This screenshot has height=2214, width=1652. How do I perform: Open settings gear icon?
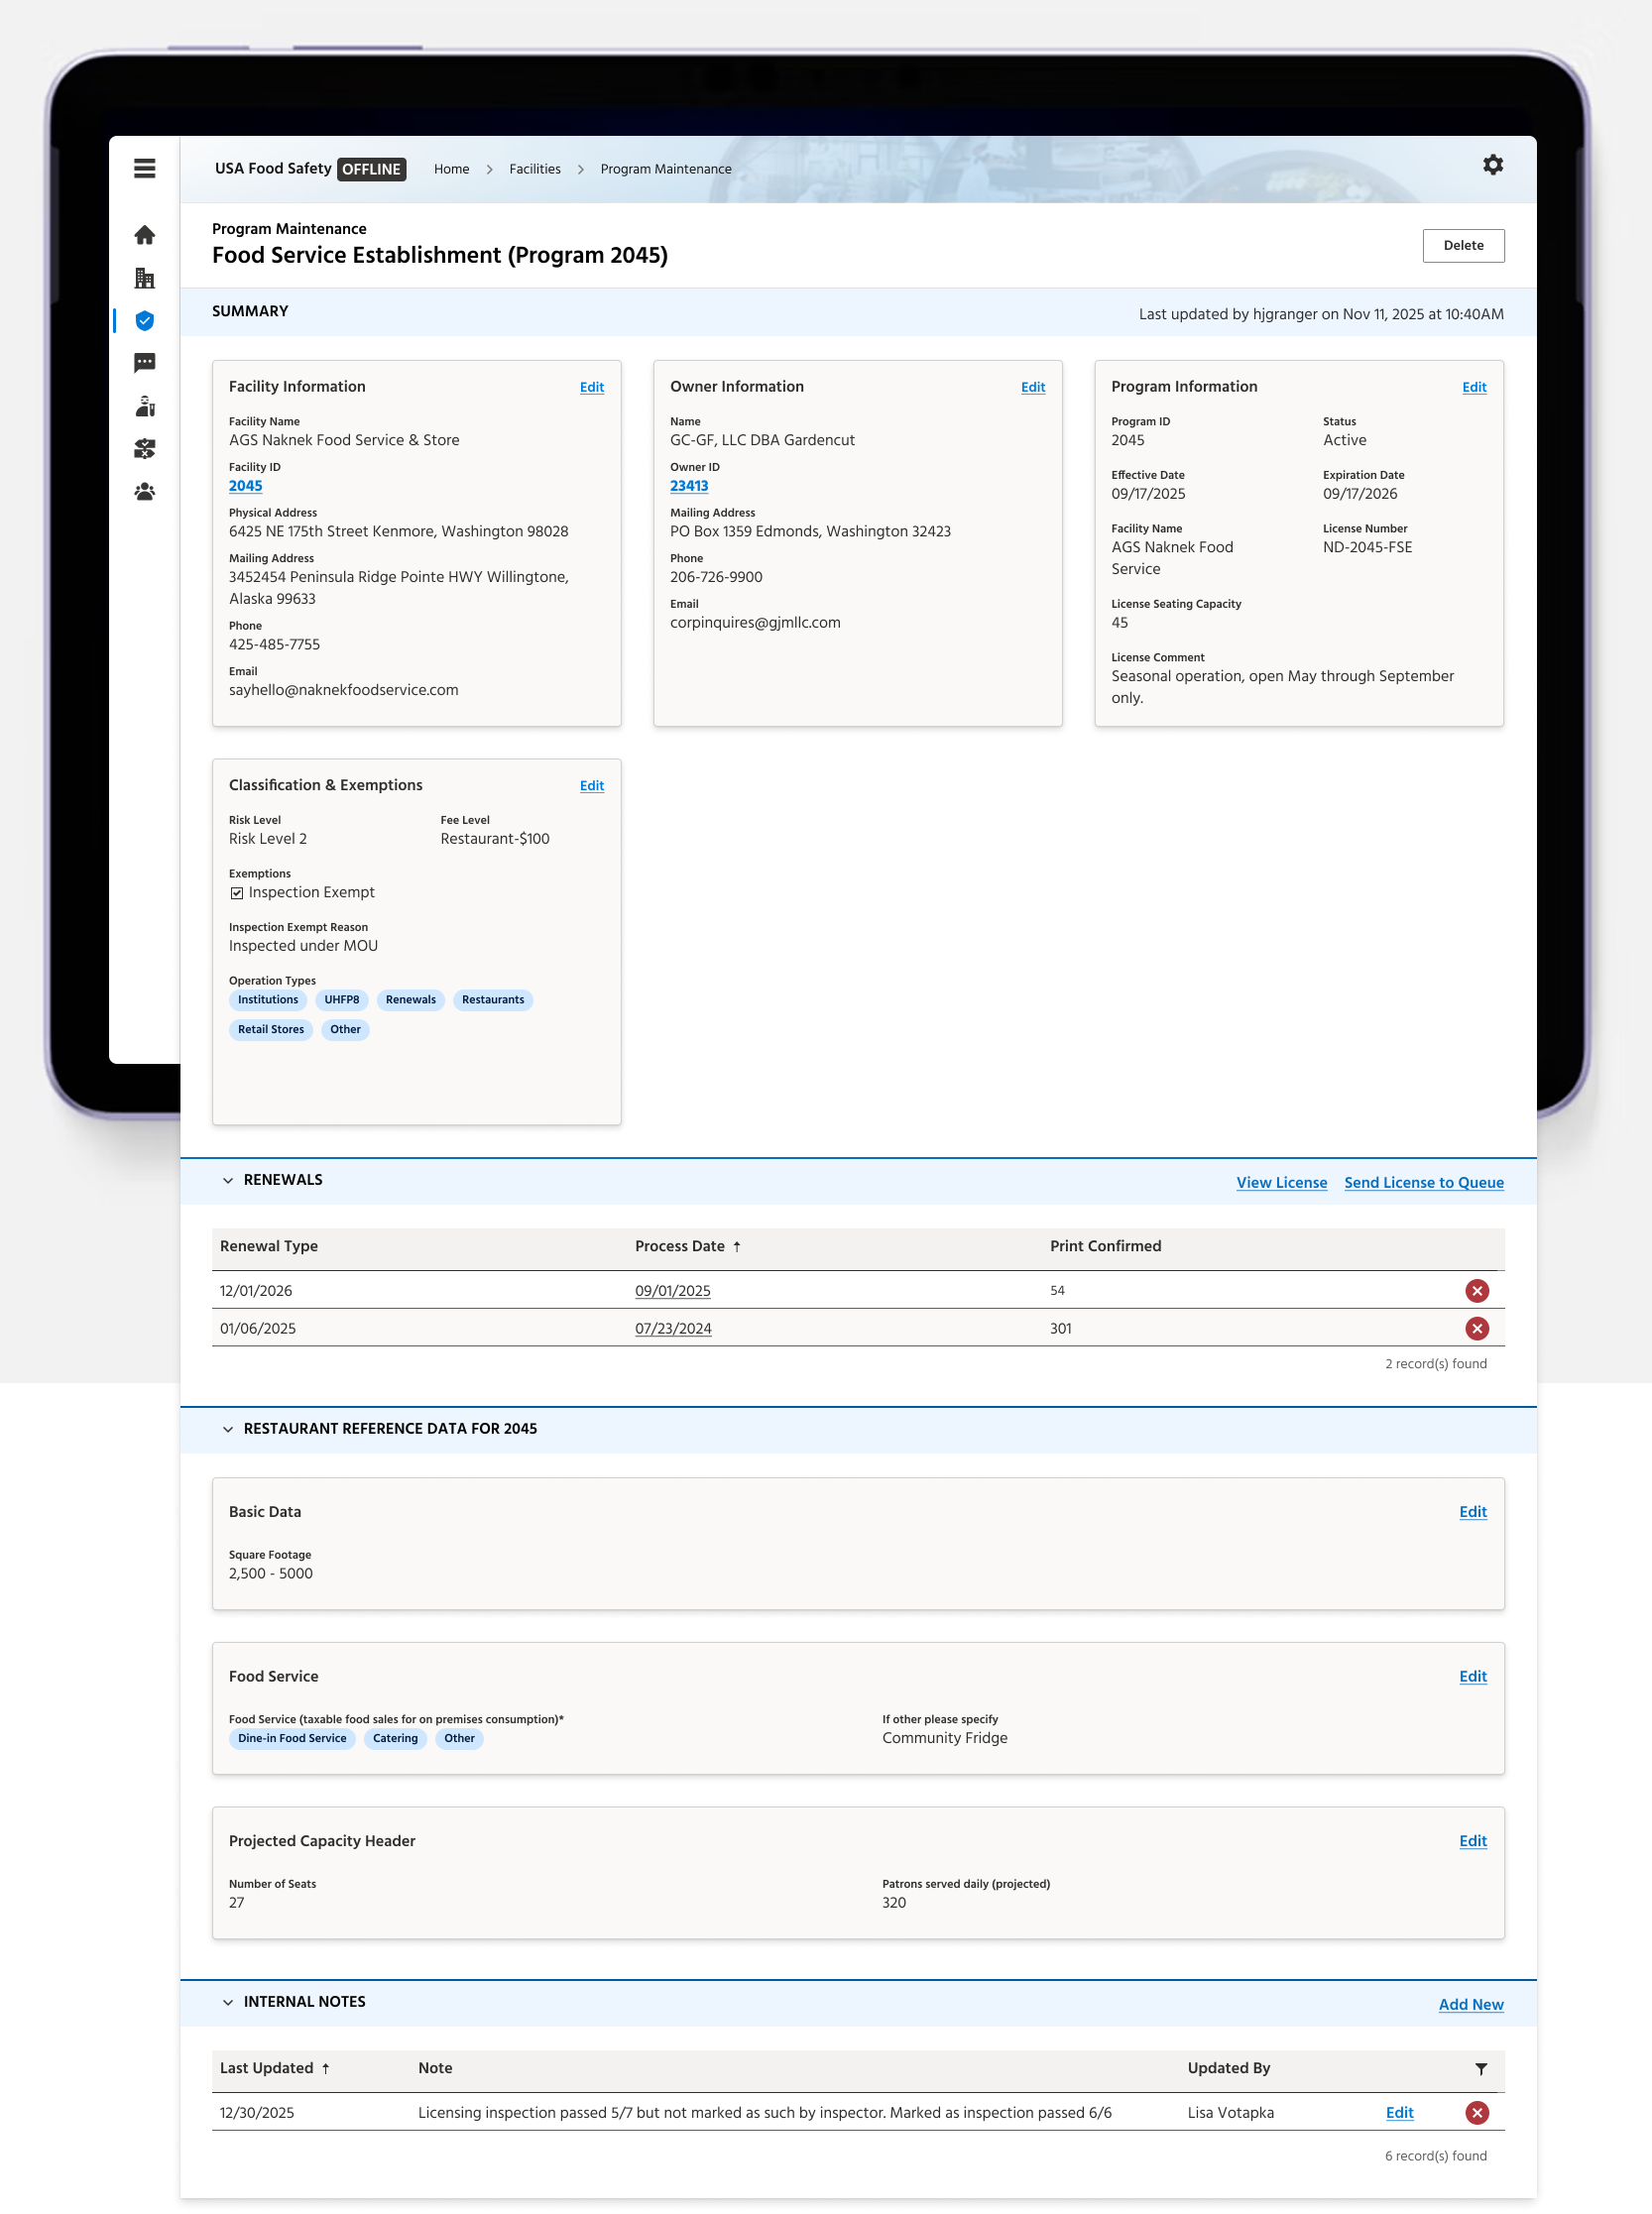pyautogui.click(x=1492, y=164)
